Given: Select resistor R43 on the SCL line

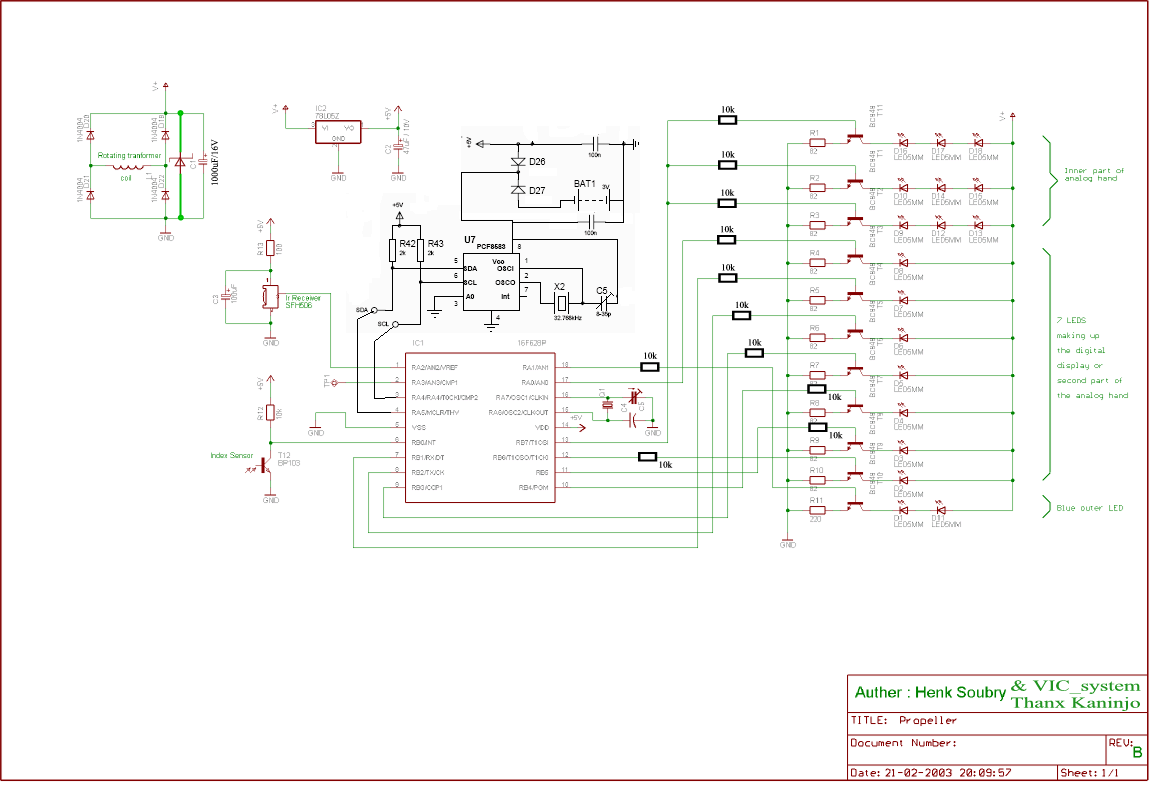Looking at the screenshot, I should click(420, 251).
